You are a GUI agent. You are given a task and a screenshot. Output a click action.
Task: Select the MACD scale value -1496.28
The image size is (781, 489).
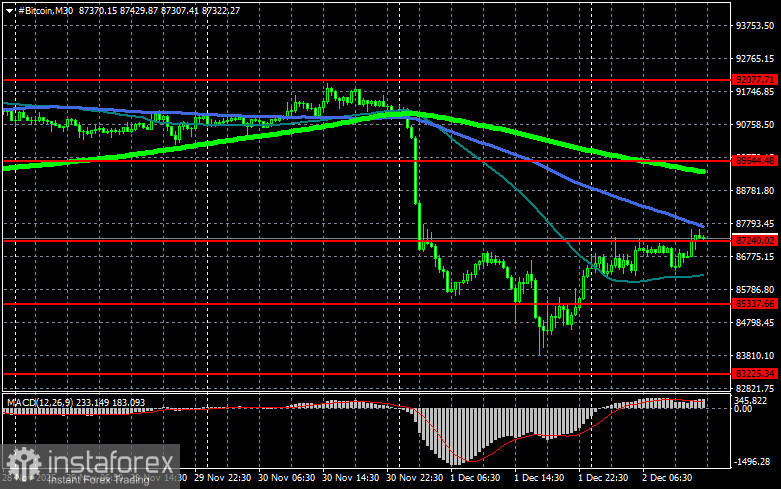pos(752,462)
